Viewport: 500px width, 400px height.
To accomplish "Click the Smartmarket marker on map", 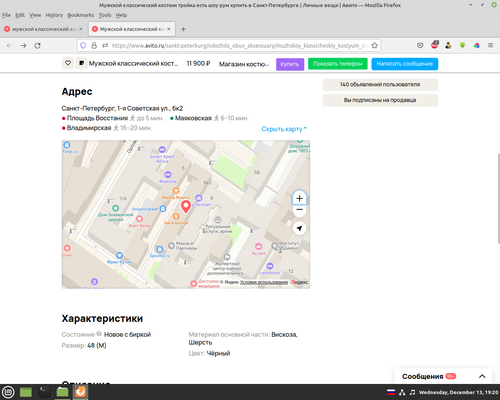I will click(x=163, y=209).
